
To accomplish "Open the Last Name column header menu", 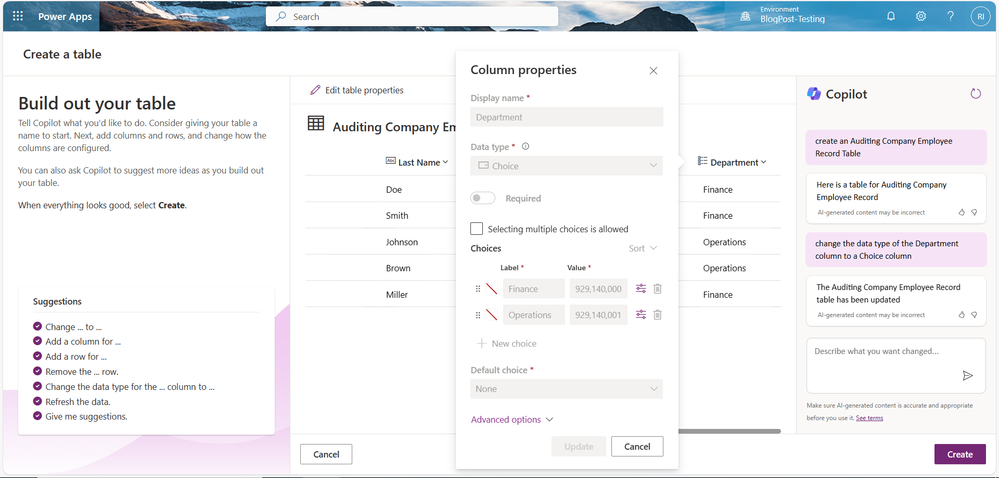I will click(x=417, y=163).
